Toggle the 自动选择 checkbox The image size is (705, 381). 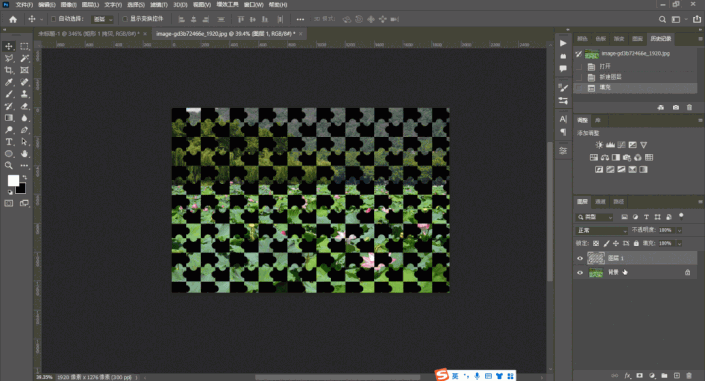[54, 19]
